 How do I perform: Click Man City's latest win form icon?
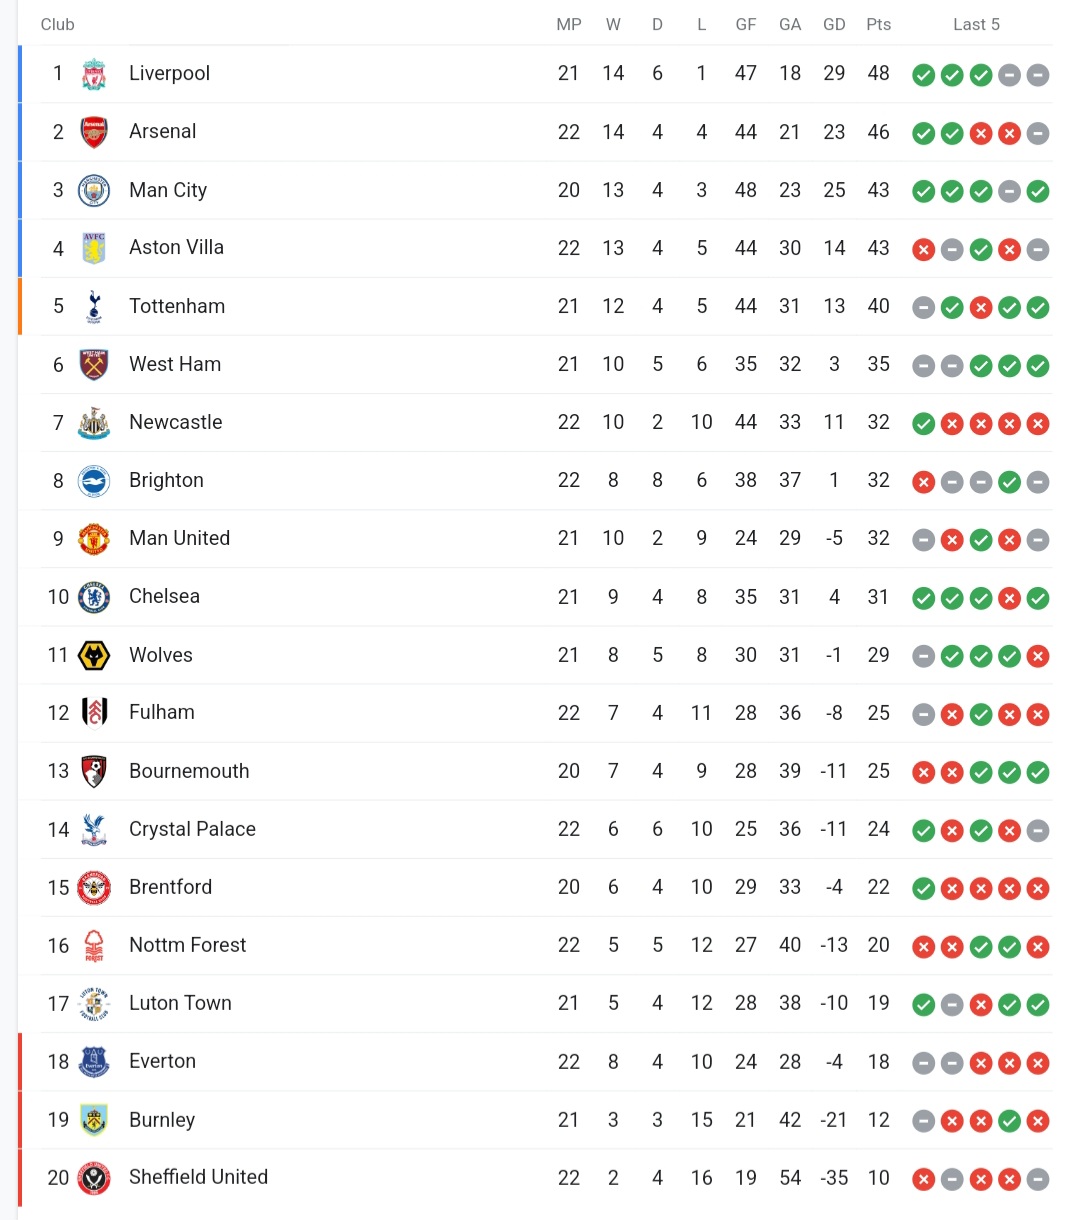[1038, 191]
